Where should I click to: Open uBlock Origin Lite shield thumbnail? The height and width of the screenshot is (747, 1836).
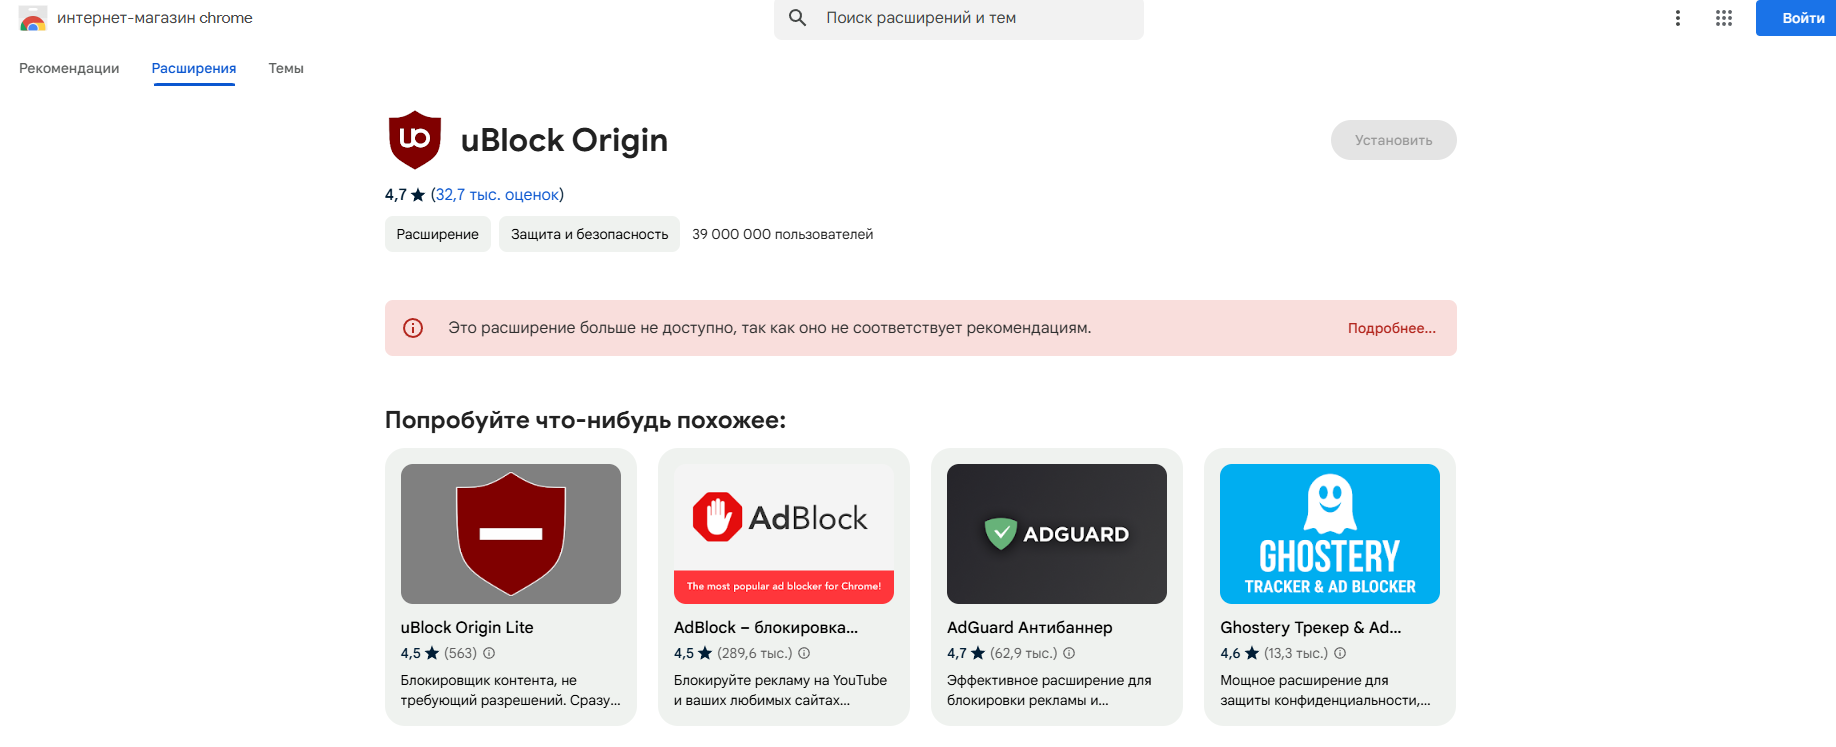pyautogui.click(x=511, y=534)
